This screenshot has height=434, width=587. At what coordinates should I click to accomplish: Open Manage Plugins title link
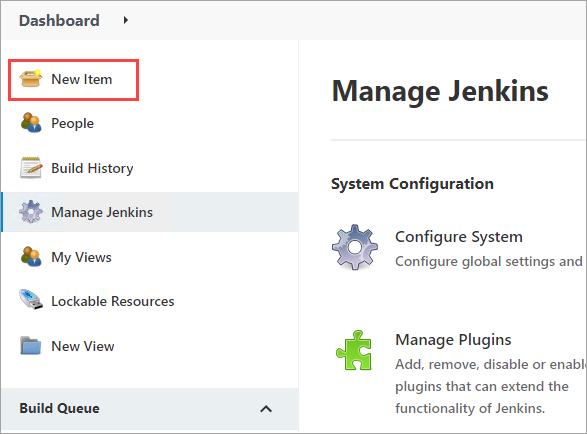coord(453,340)
